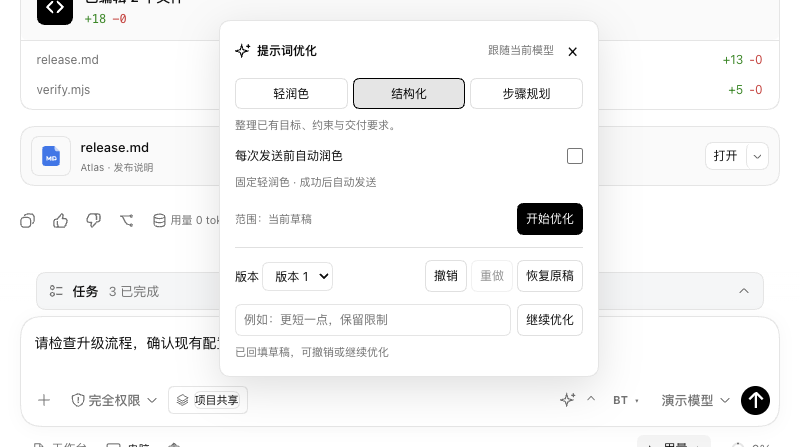Click the release.md card title
The width and height of the screenshot is (800, 447).
tap(115, 148)
